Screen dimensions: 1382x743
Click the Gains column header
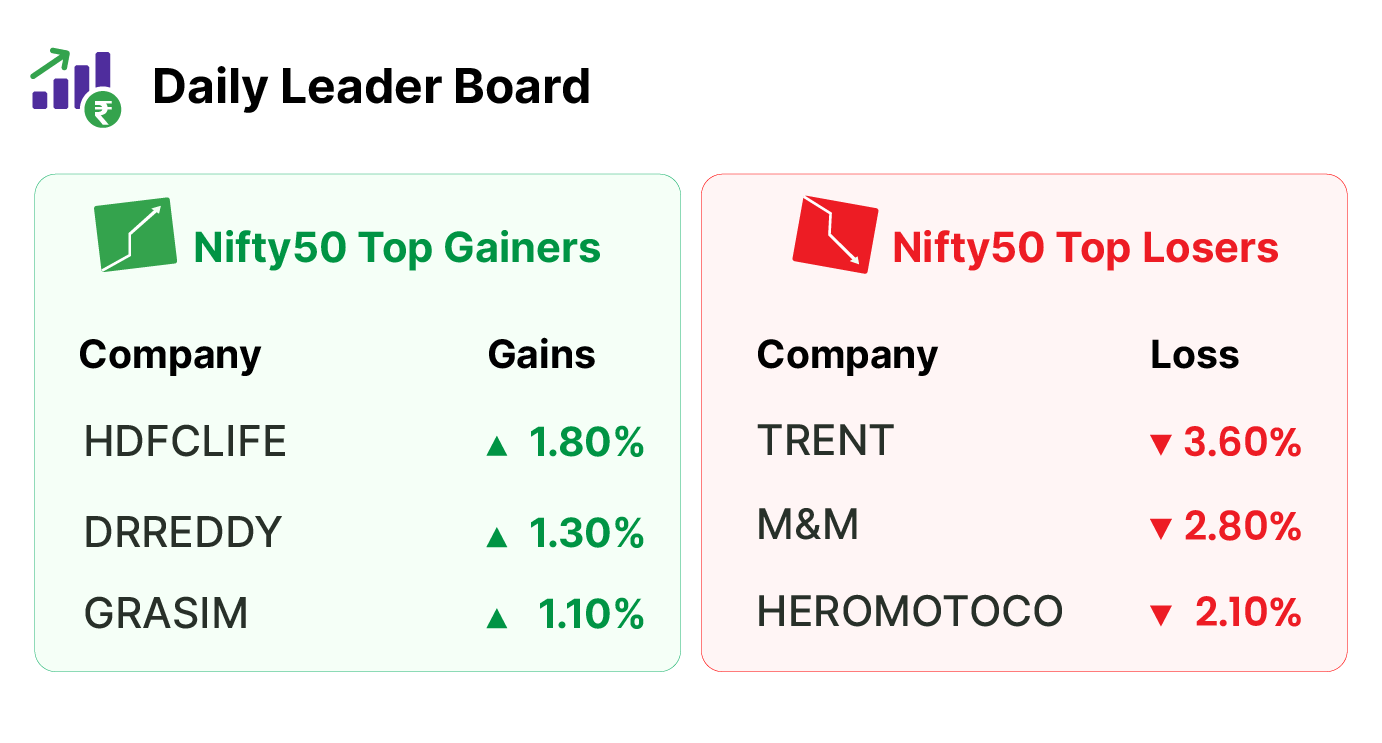(x=542, y=355)
